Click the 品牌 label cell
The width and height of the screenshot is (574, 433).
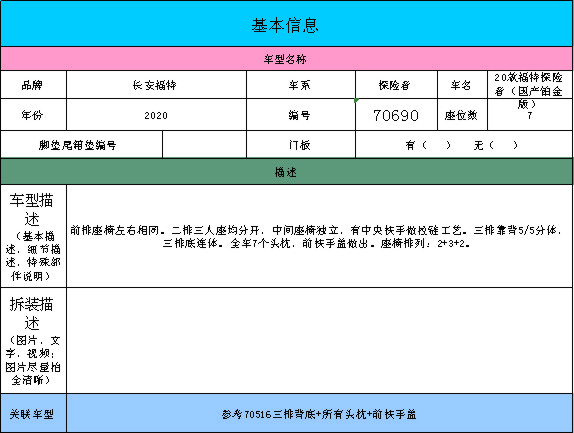click(x=33, y=85)
